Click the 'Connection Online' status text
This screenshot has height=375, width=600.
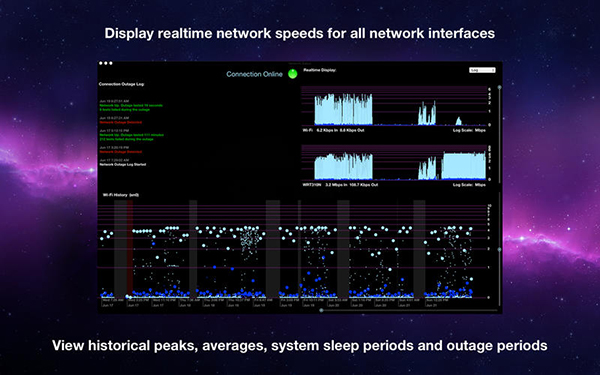point(254,74)
